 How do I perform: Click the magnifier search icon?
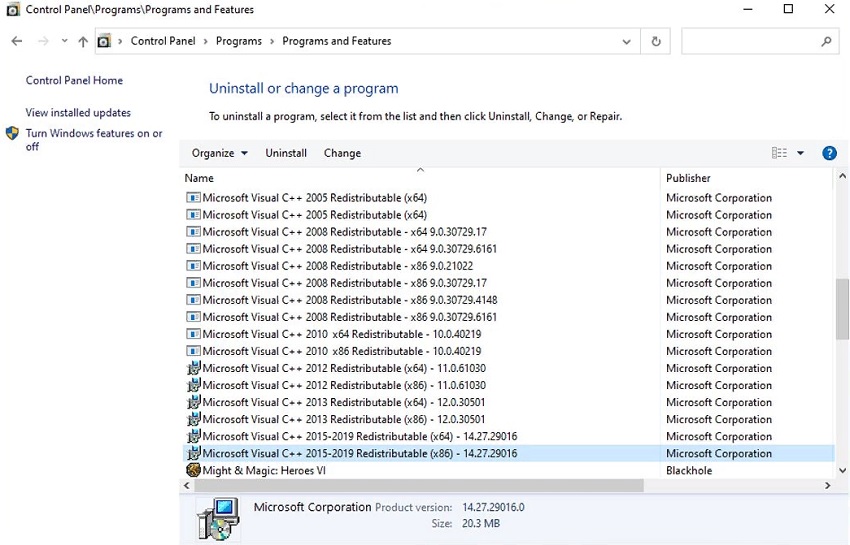pyautogui.click(x=826, y=41)
